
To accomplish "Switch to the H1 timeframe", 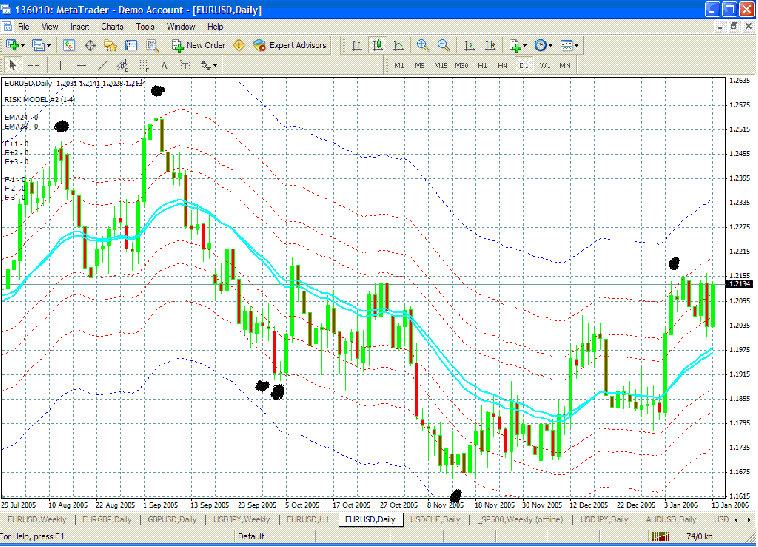I will [x=484, y=65].
